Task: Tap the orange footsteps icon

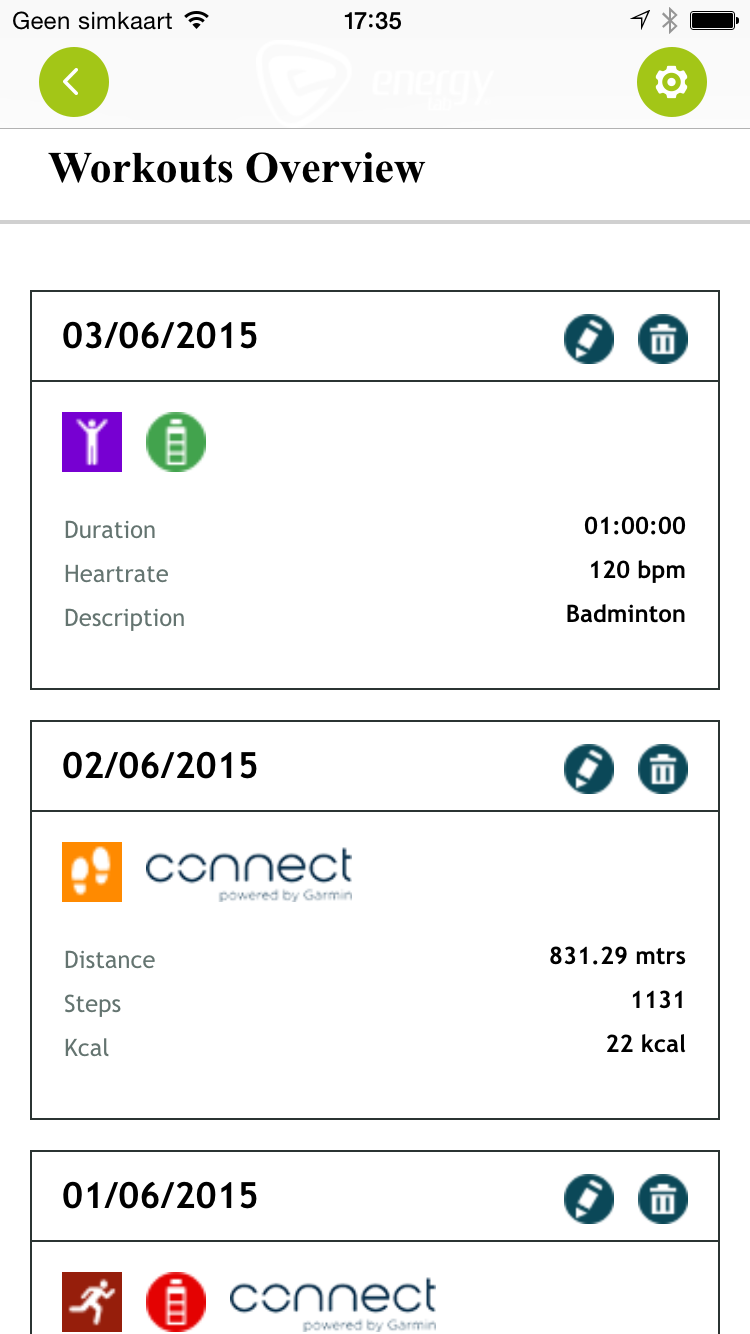Action: tap(92, 871)
